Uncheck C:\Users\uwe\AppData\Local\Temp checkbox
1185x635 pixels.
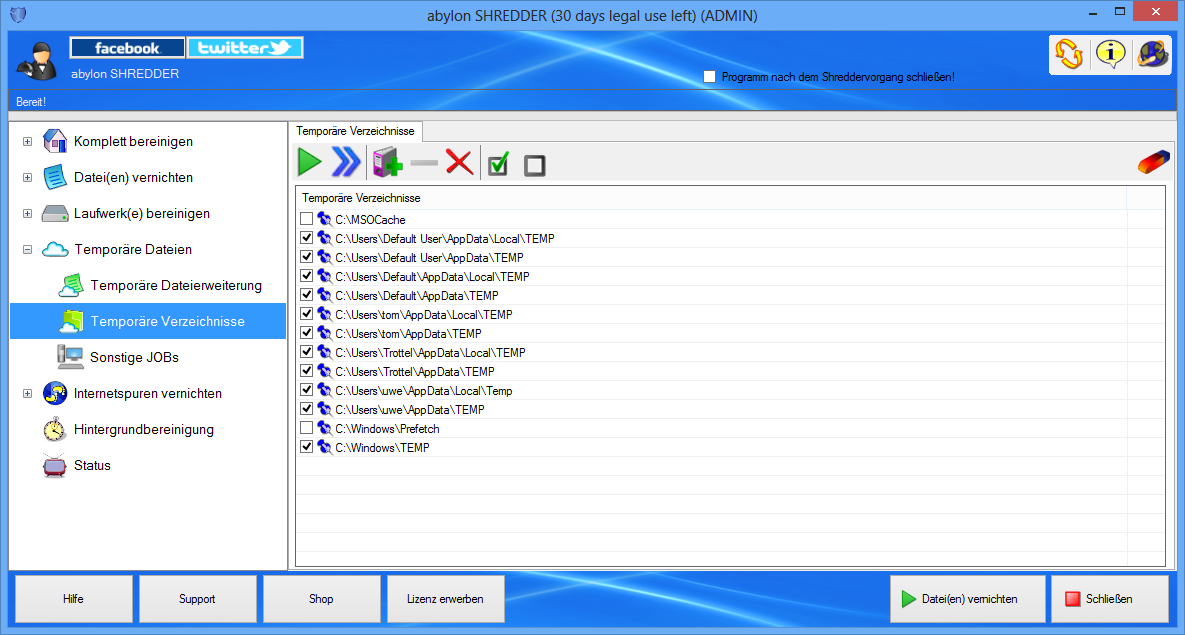point(306,390)
